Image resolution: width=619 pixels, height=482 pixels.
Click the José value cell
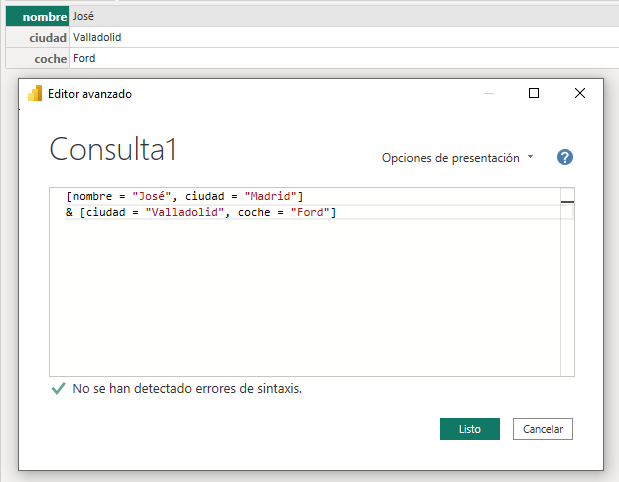(x=344, y=17)
